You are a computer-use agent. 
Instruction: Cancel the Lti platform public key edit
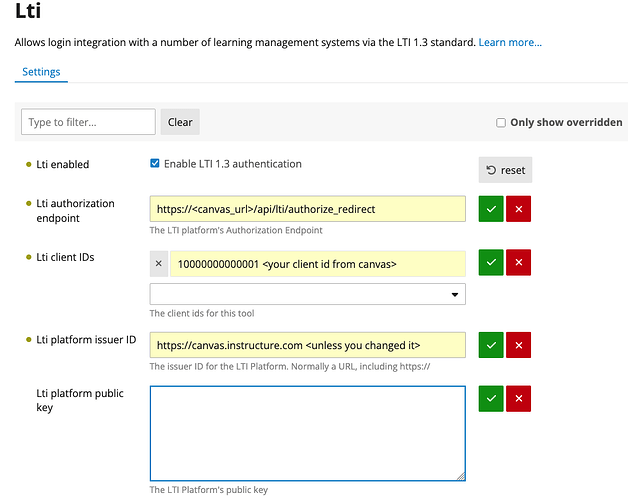[518, 399]
